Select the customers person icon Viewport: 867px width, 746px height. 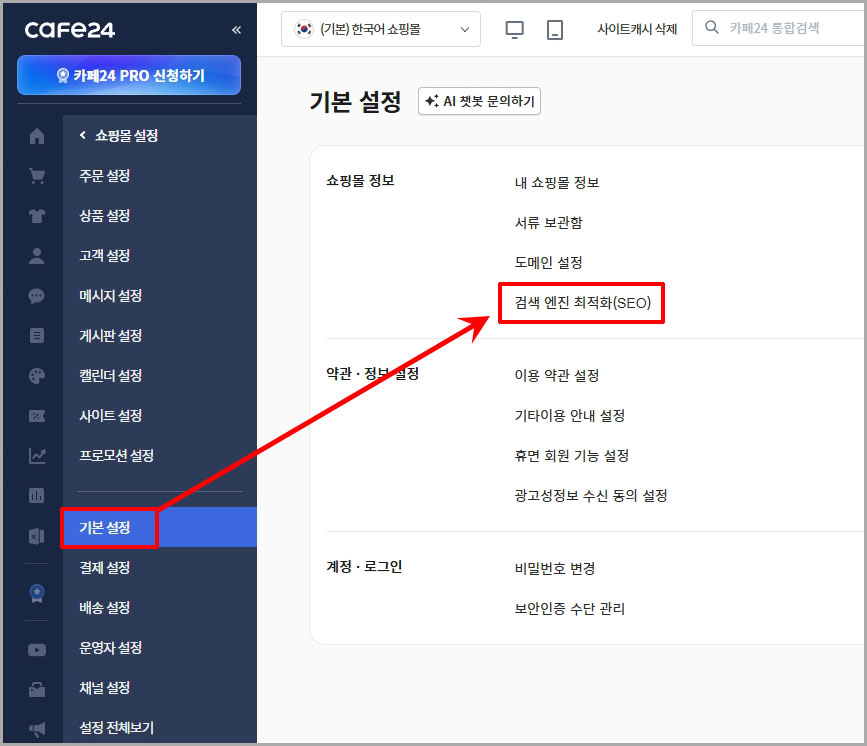click(36, 255)
